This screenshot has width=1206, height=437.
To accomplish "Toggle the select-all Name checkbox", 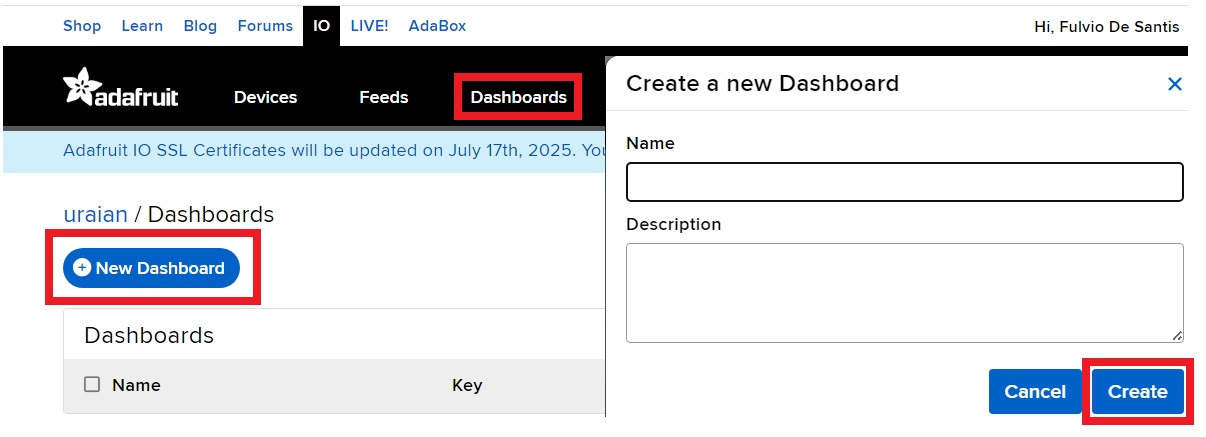I will coord(92,385).
